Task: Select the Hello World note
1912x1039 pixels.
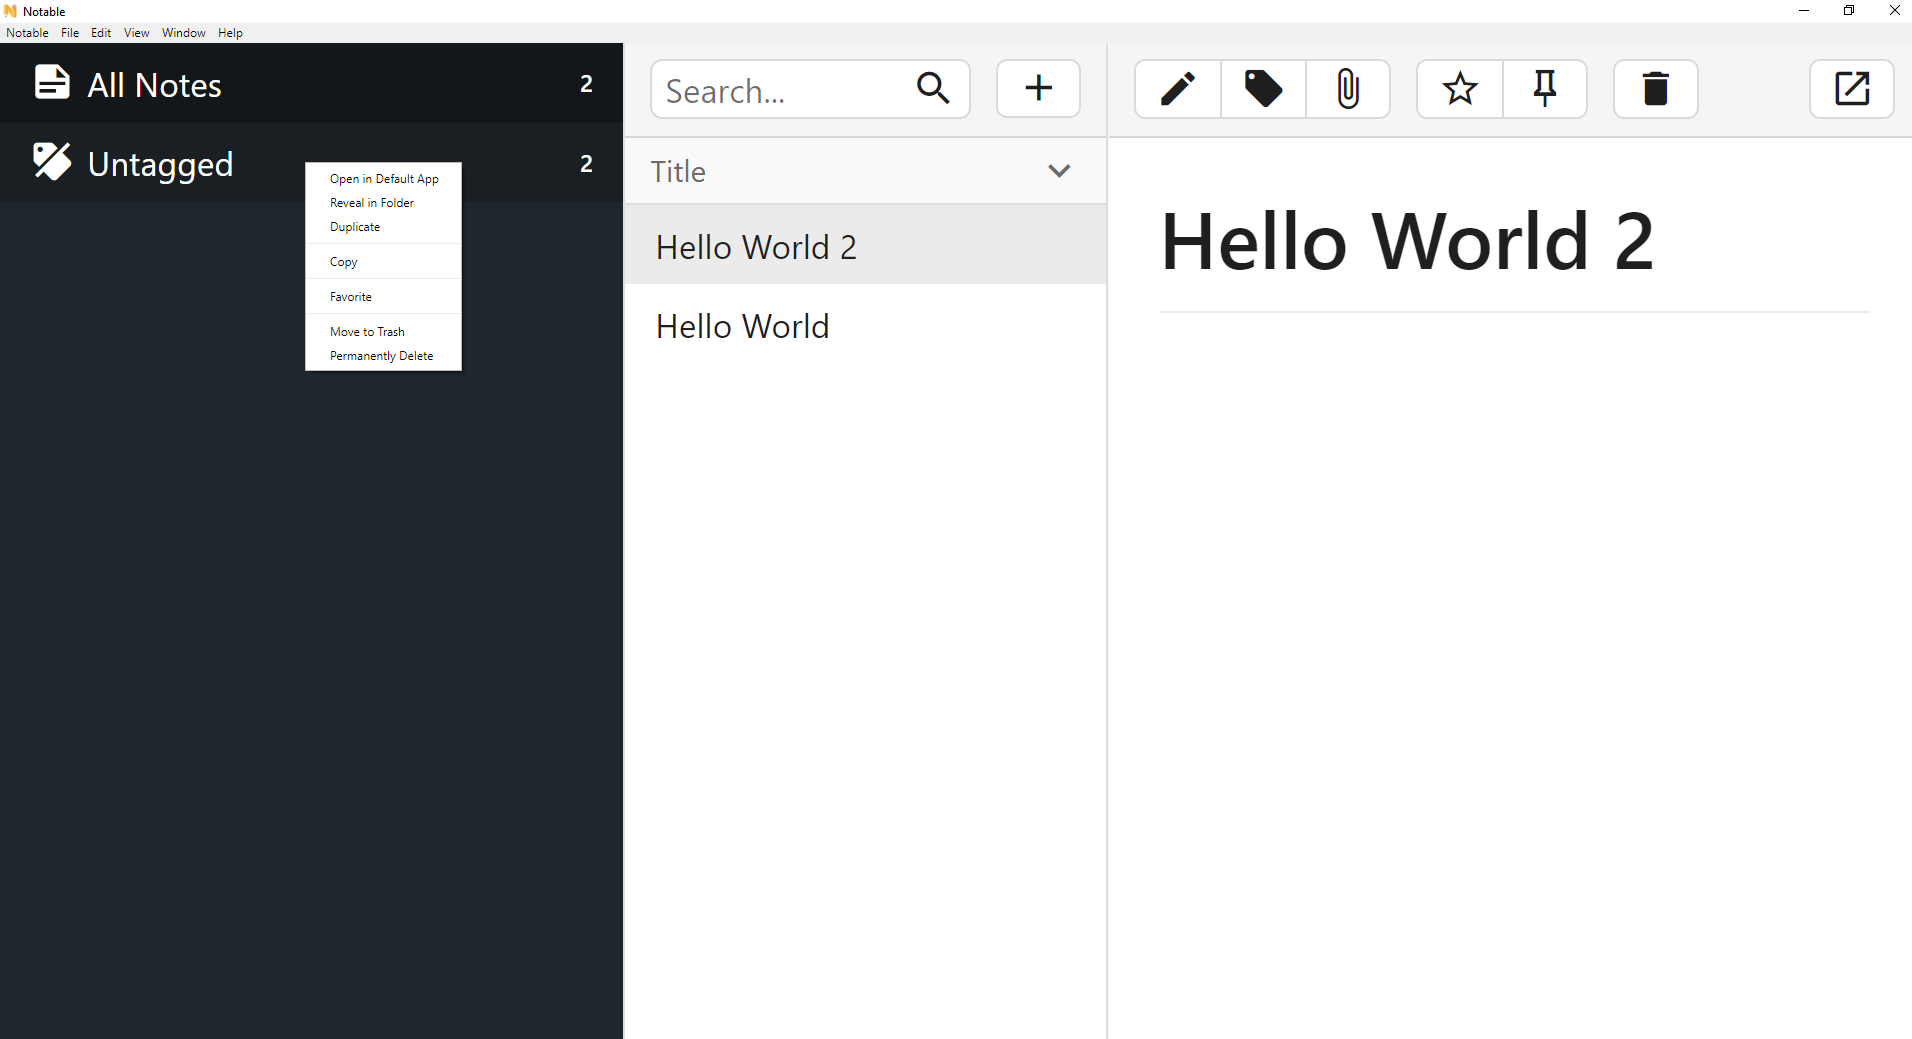Action: click(x=742, y=325)
